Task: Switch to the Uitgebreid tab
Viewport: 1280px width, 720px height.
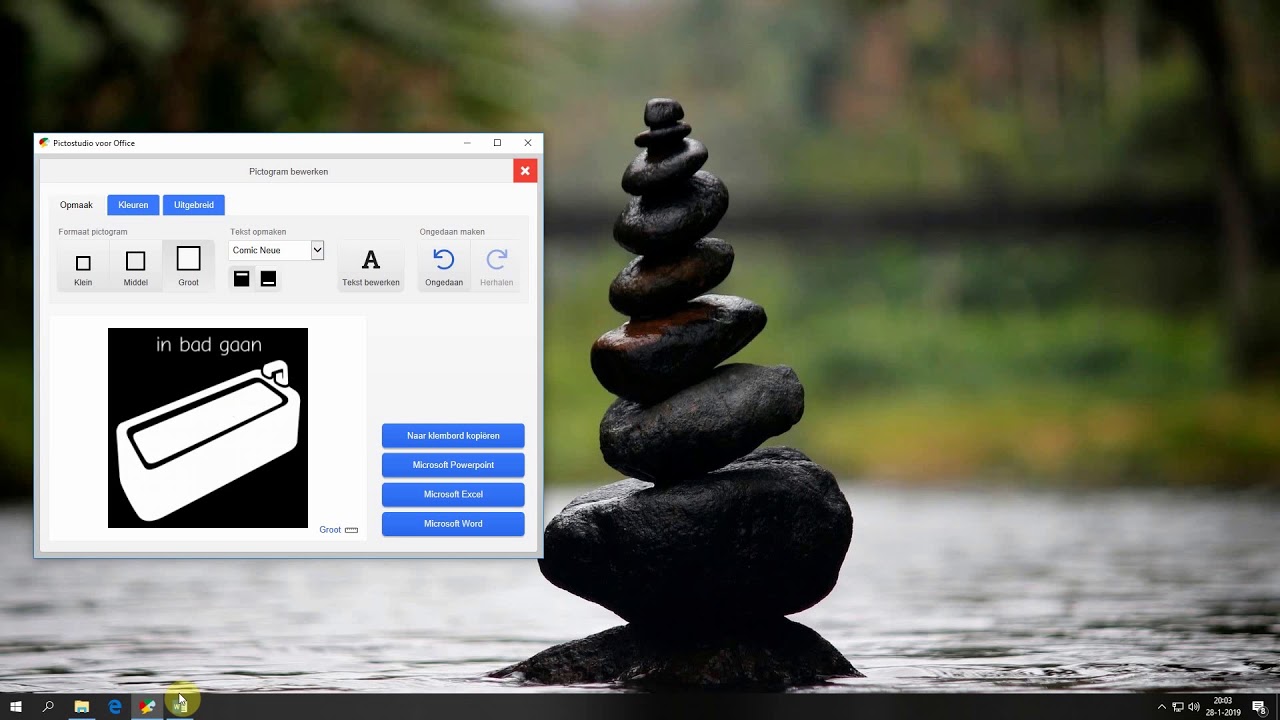Action: coord(194,205)
